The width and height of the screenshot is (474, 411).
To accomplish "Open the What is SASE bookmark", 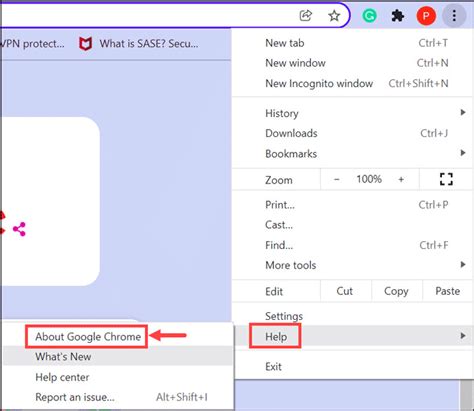I will [138, 44].
